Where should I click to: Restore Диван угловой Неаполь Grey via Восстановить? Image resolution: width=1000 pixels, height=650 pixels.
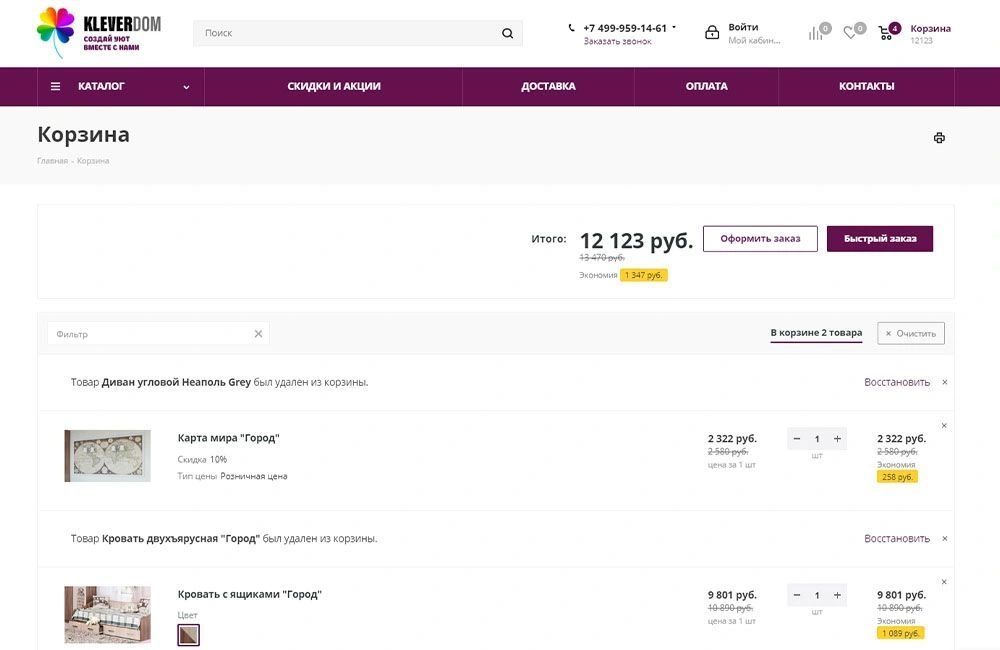[897, 382]
